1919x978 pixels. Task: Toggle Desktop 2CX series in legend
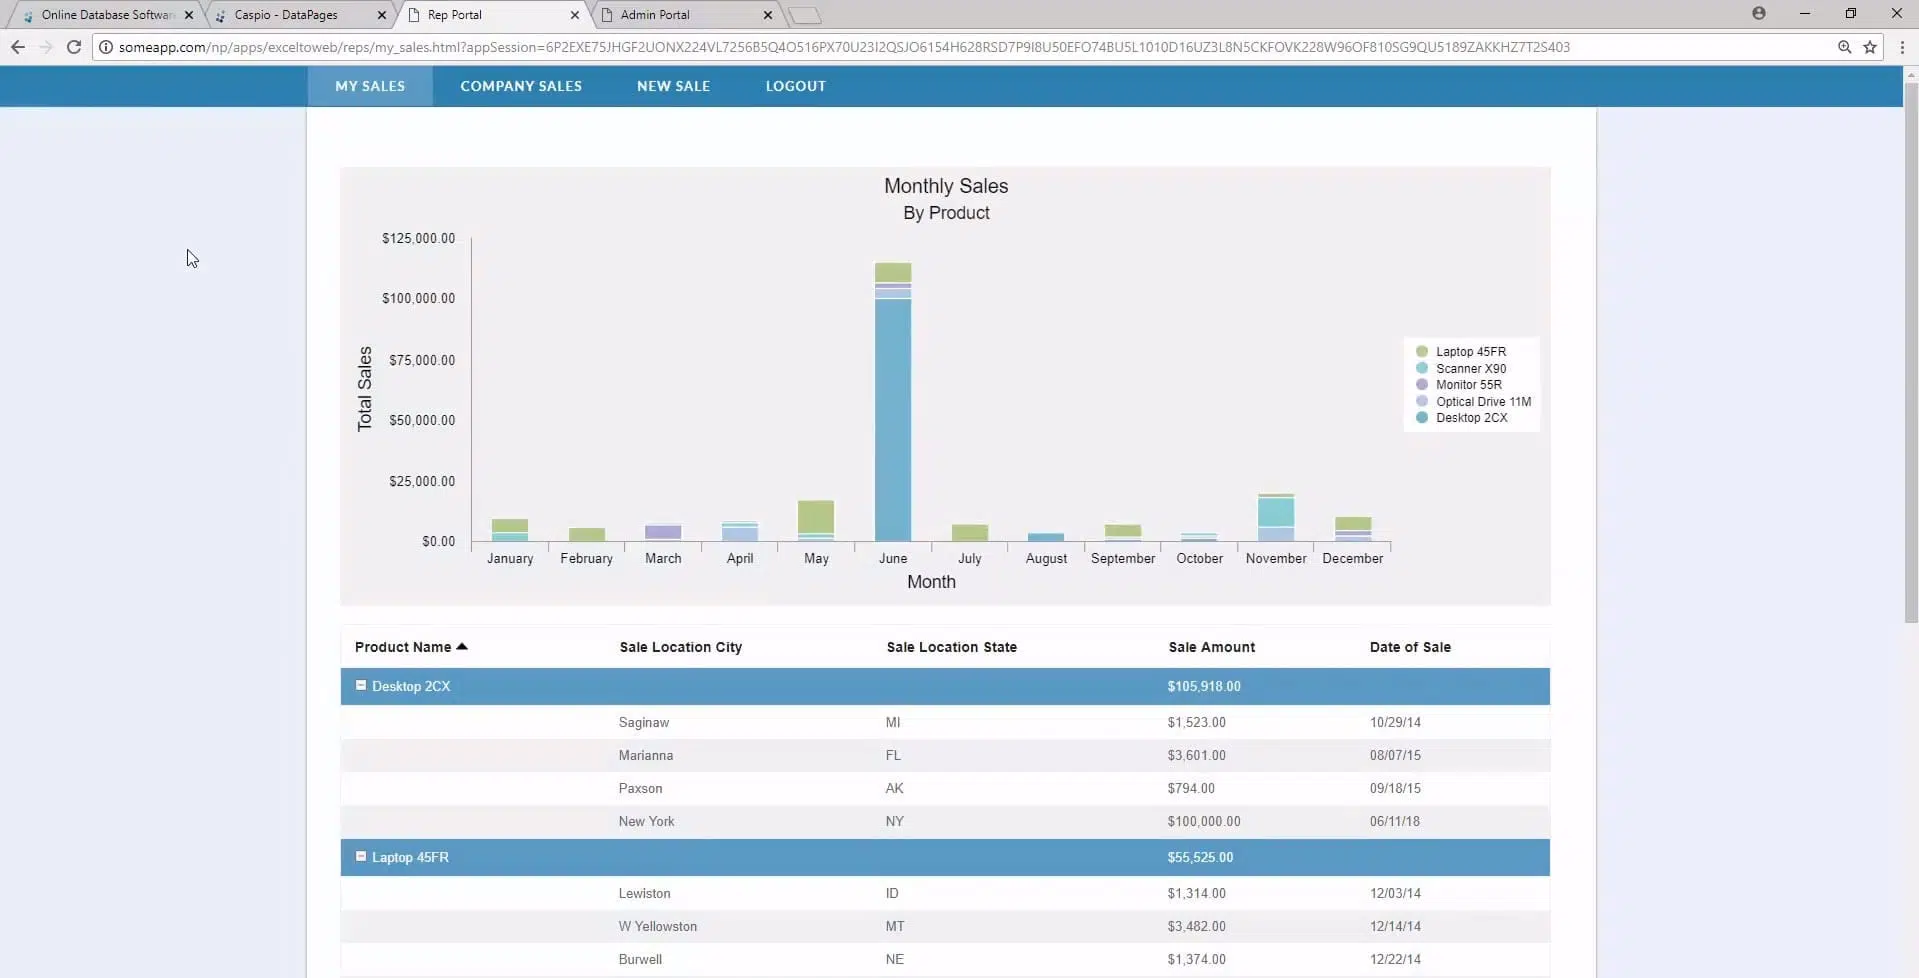pos(1470,418)
